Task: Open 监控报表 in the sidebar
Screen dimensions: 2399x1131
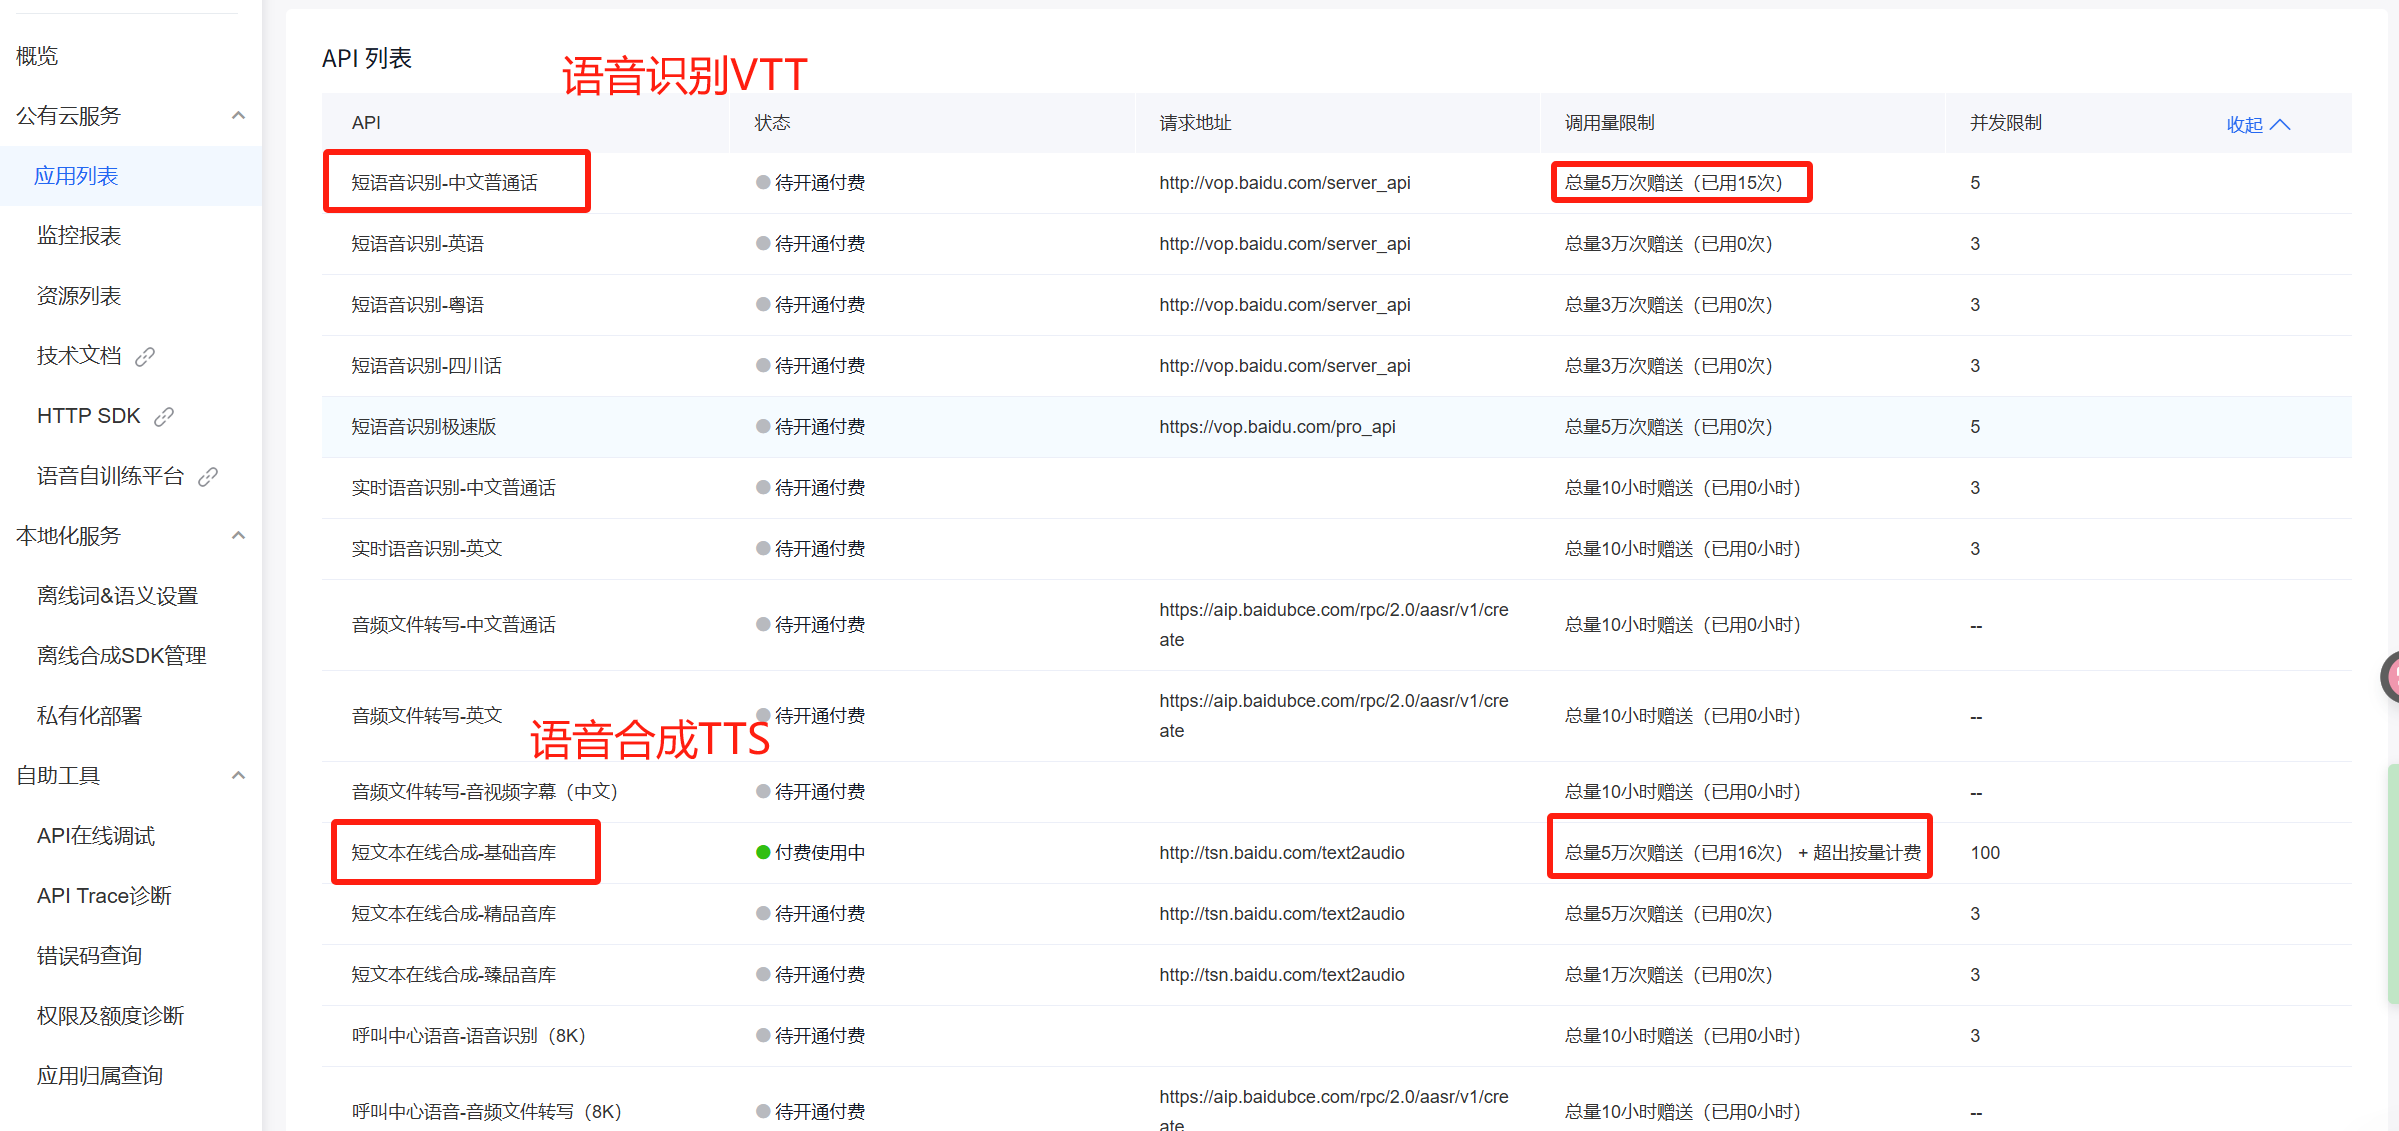Action: click(79, 236)
